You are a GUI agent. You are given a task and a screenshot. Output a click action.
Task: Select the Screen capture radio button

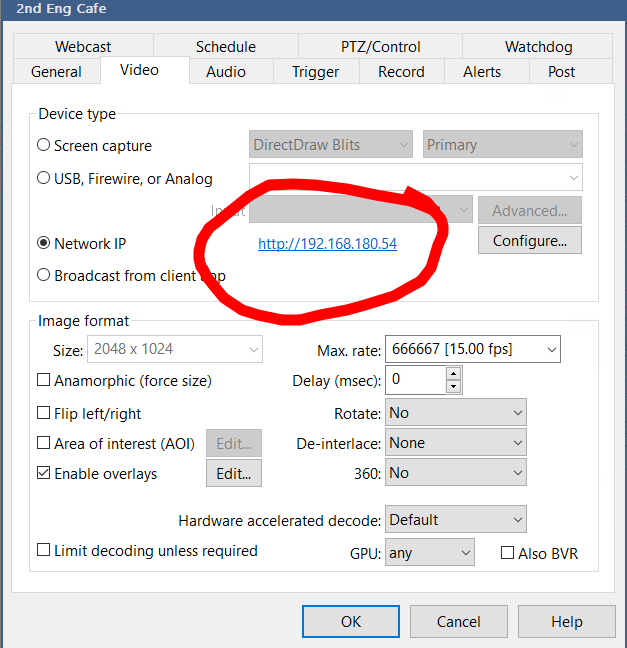[44, 145]
